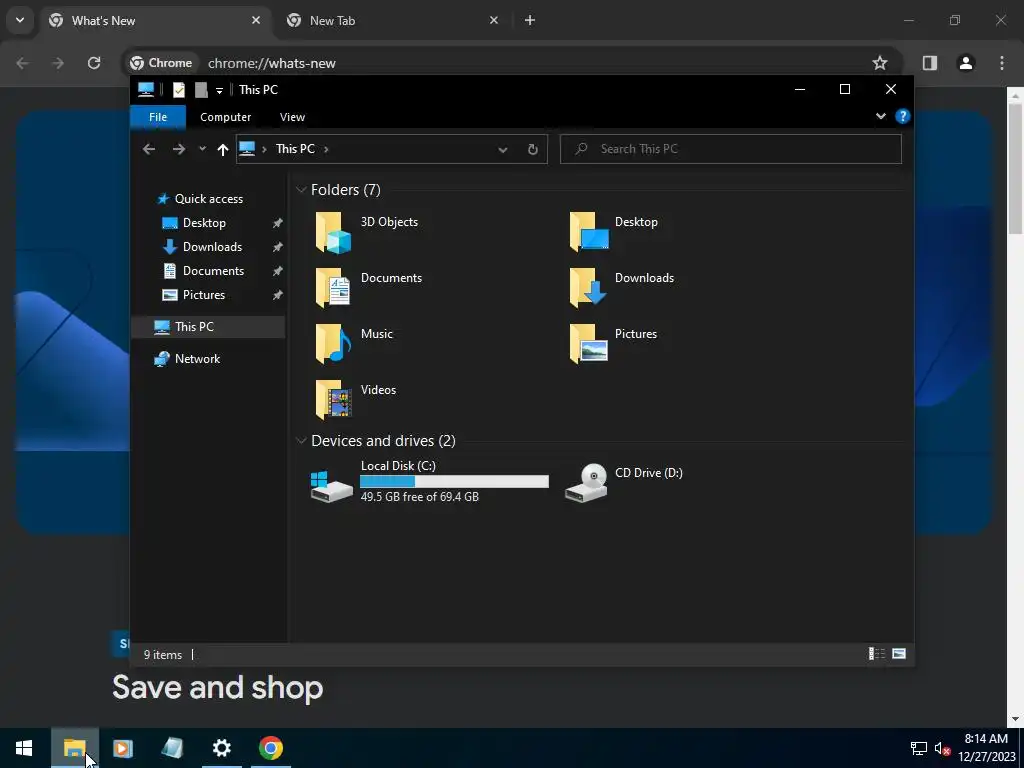1024x768 pixels.
Task: Open the Desktop folder in Folders section
Action: (x=614, y=232)
